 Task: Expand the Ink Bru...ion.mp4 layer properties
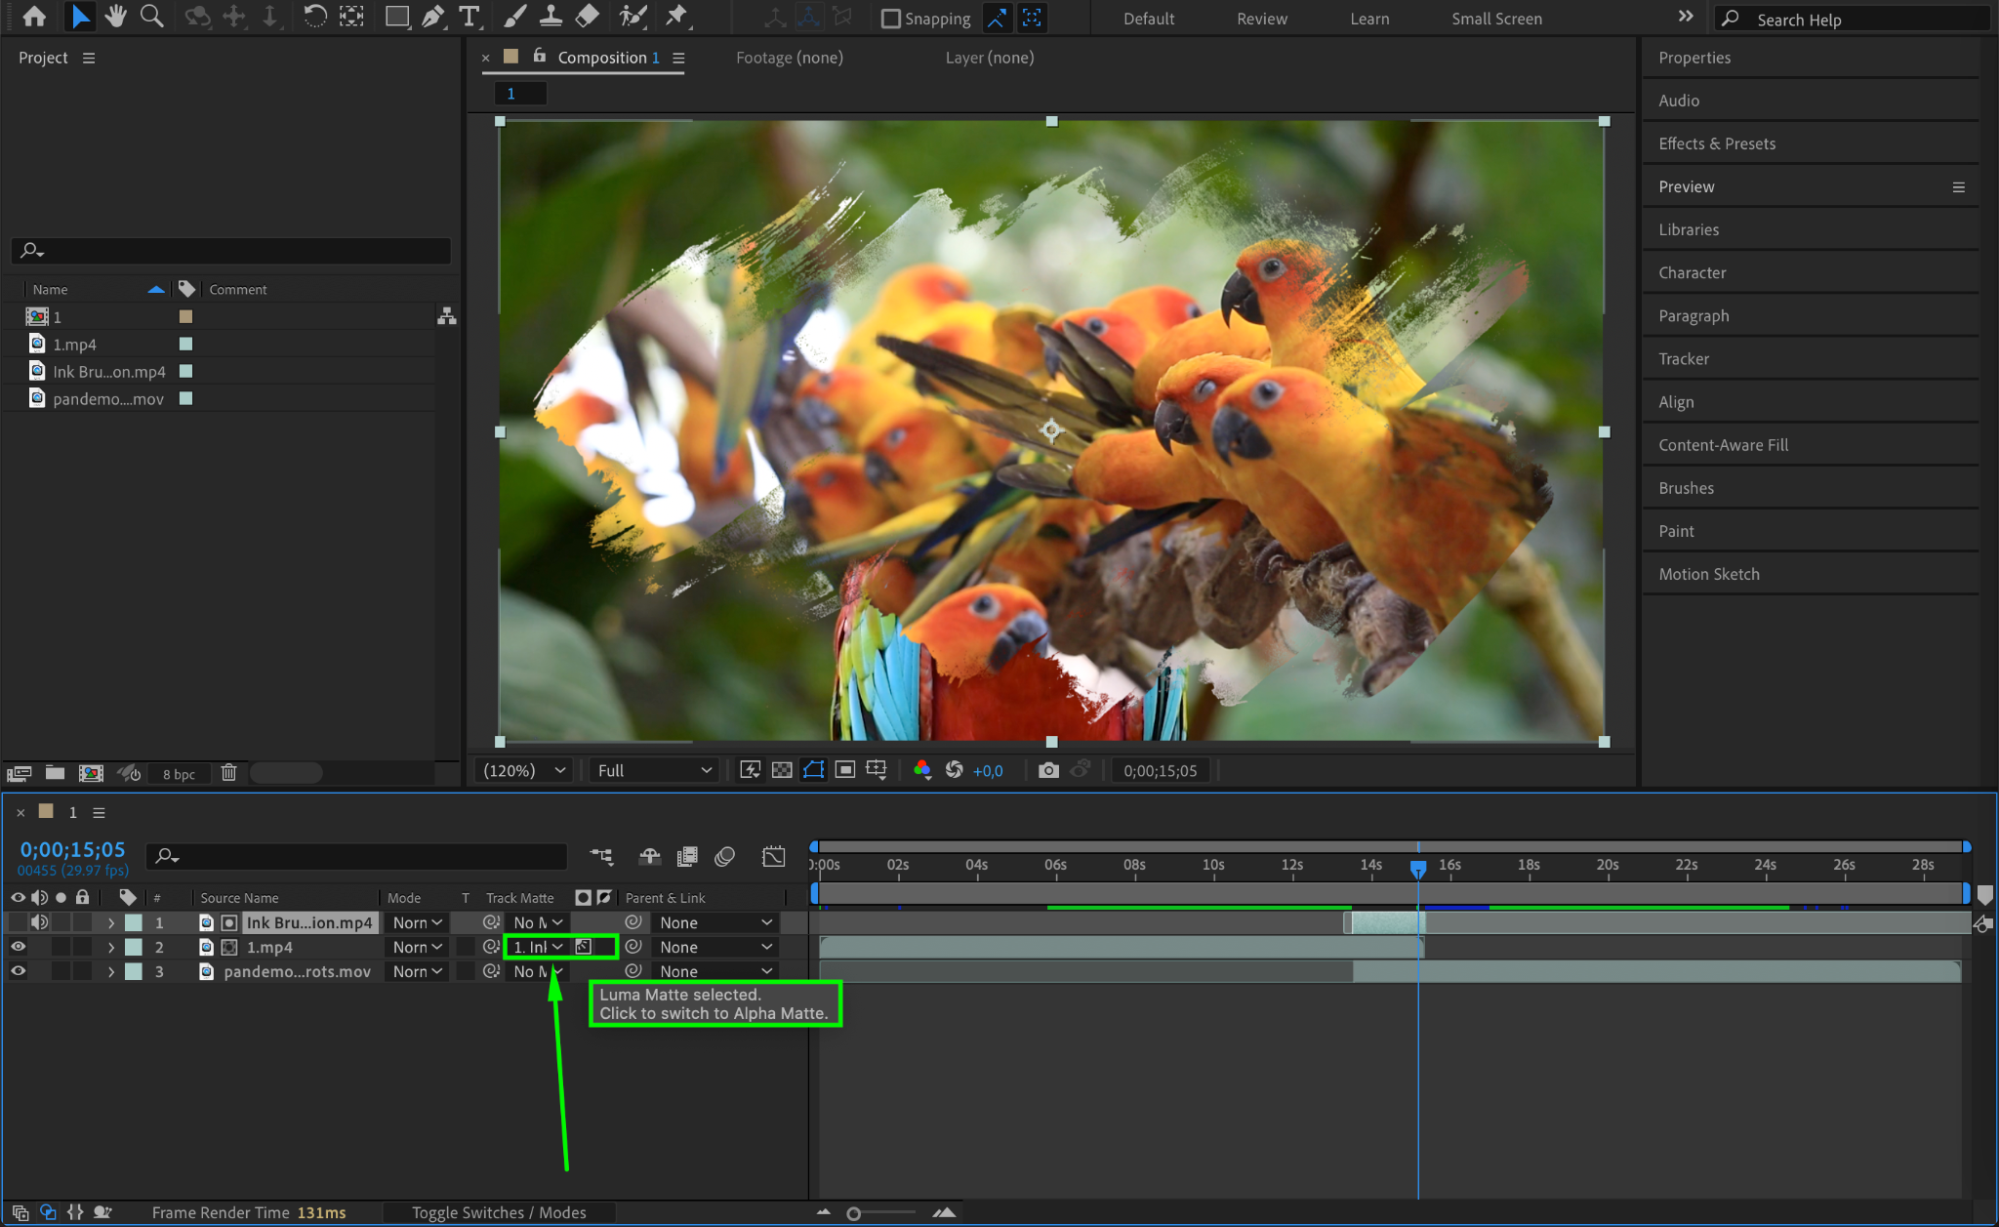tap(111, 923)
